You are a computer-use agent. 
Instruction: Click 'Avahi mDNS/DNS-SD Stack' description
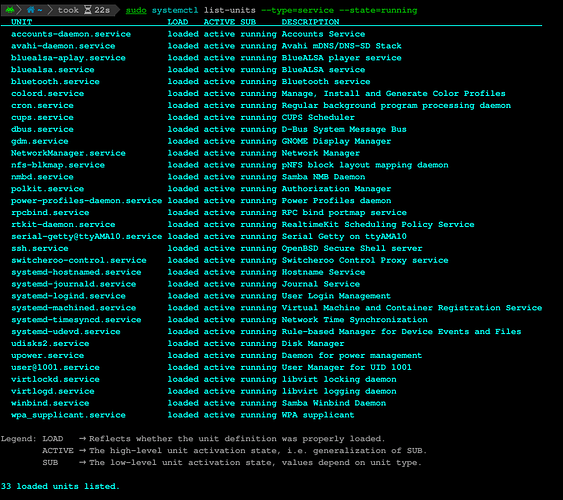click(341, 46)
